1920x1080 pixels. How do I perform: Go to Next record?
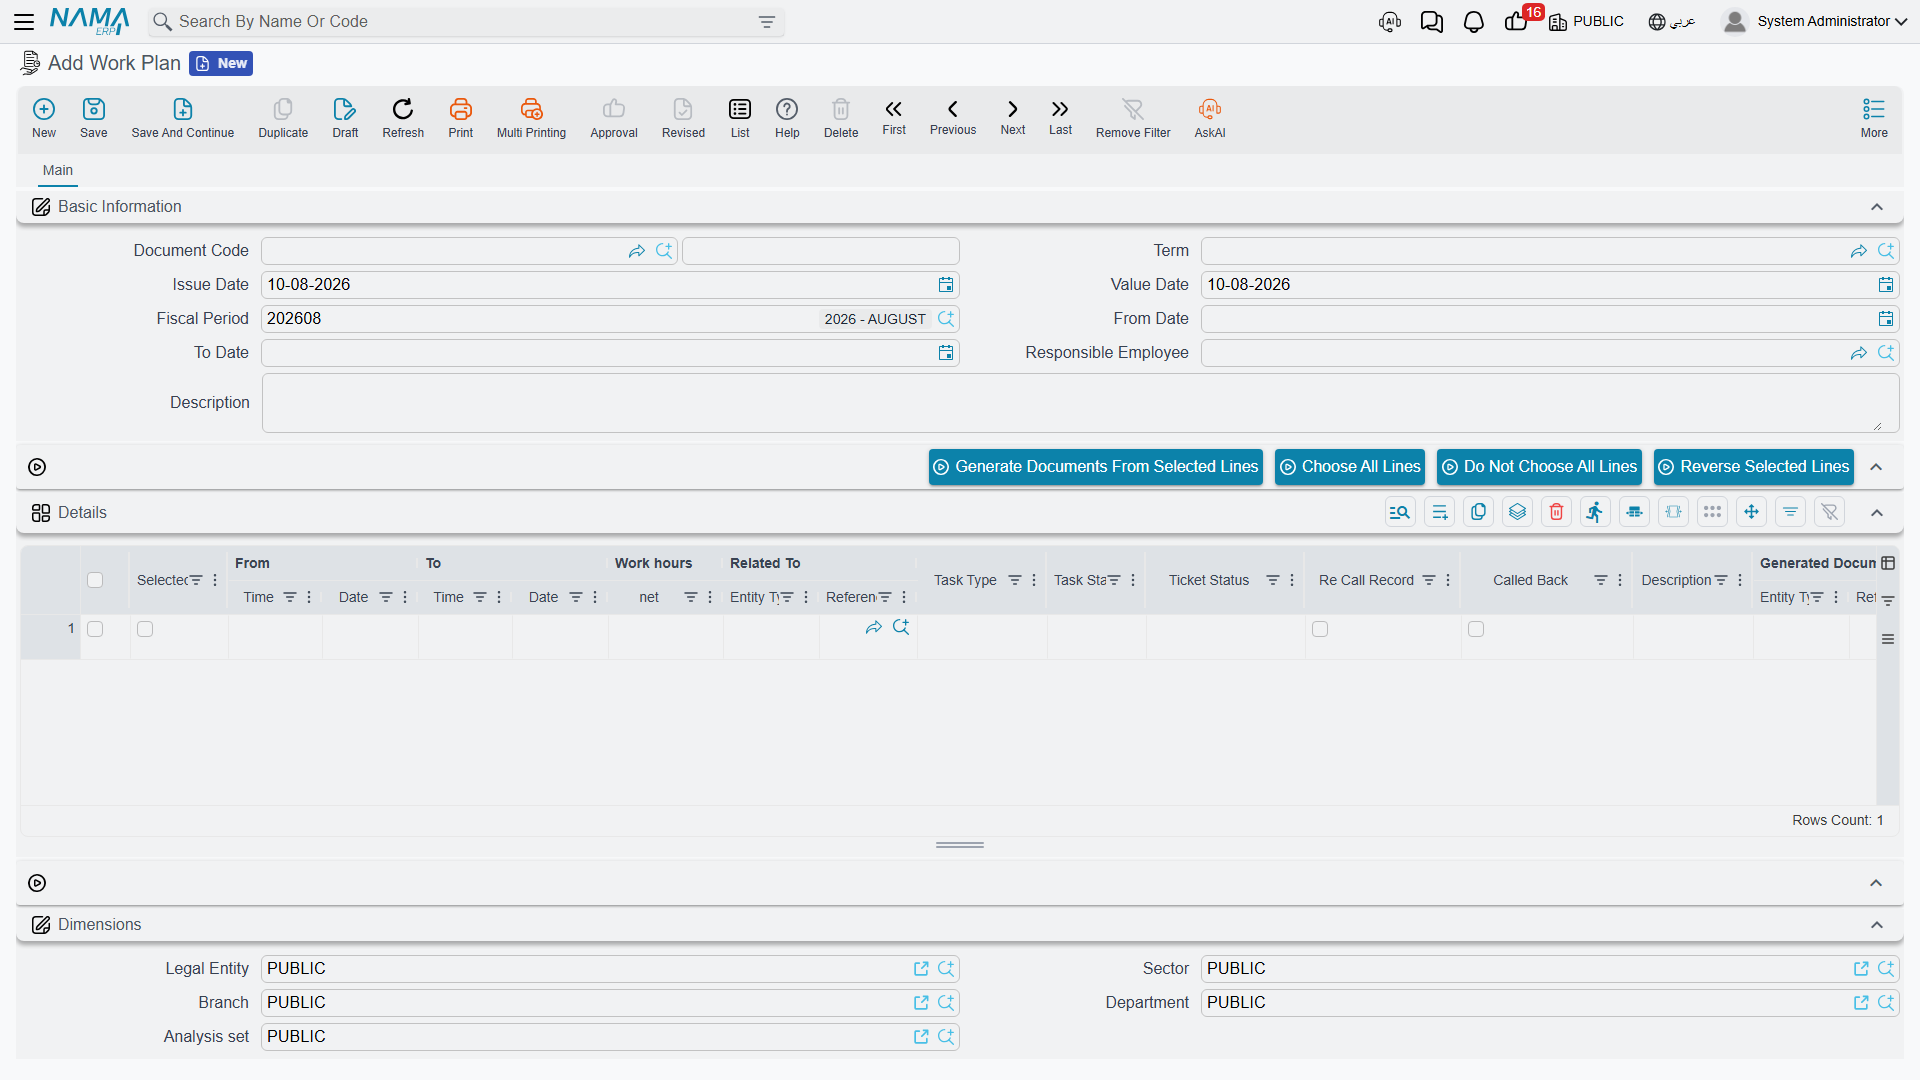pos(1013,117)
